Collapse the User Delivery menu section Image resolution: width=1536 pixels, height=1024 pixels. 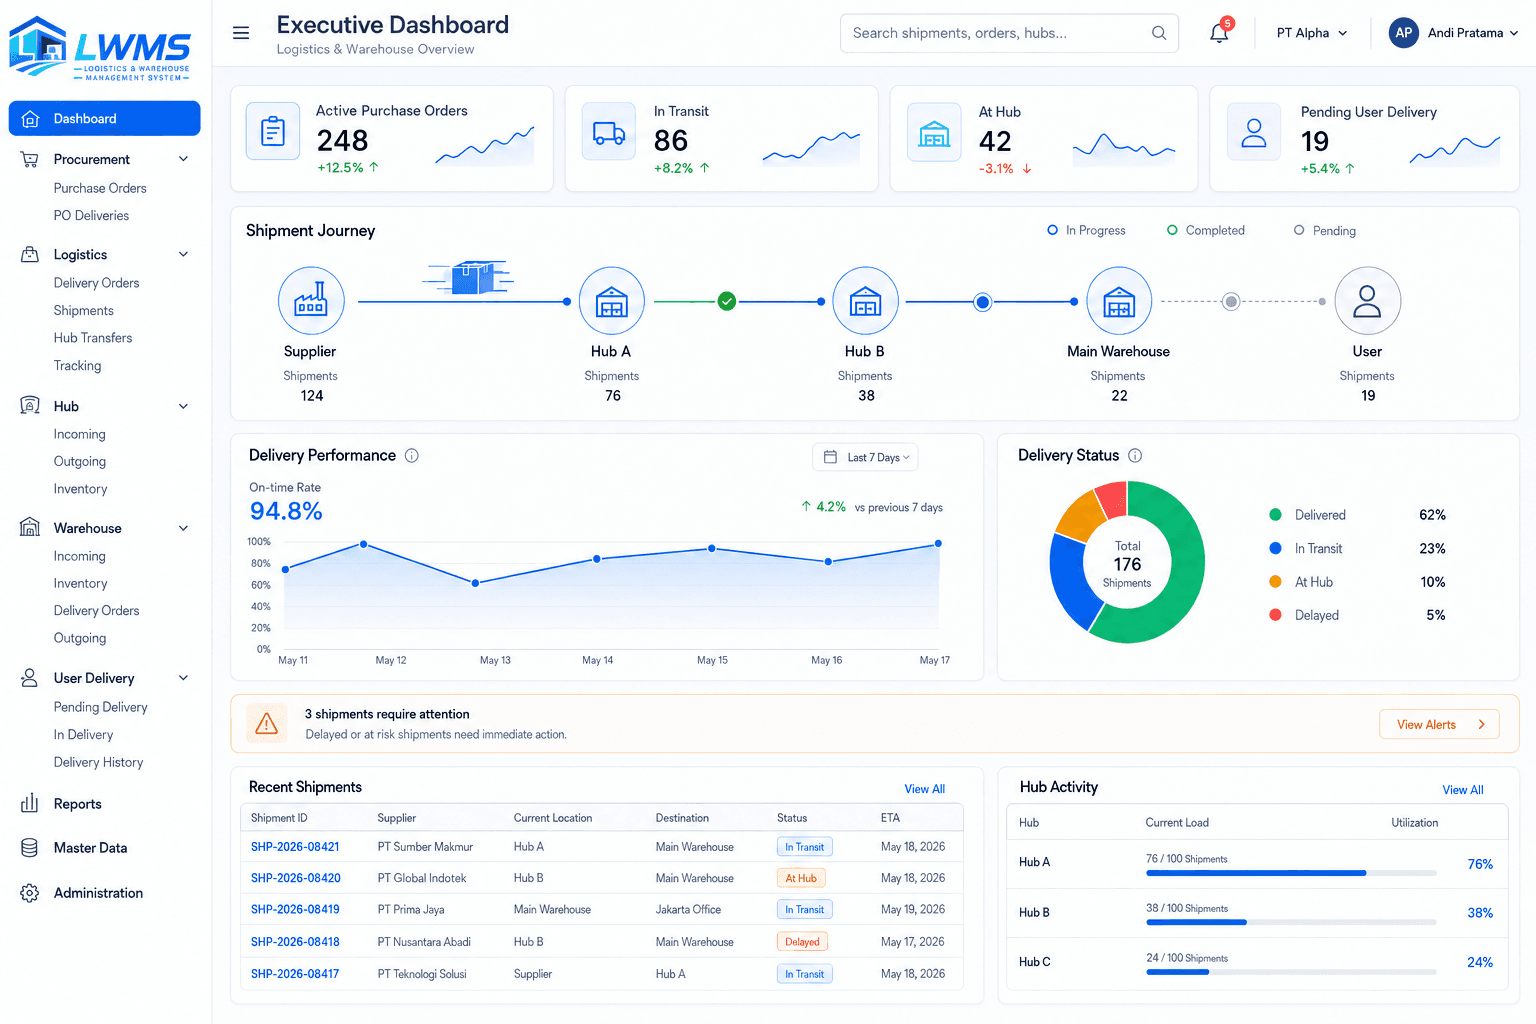(x=183, y=678)
